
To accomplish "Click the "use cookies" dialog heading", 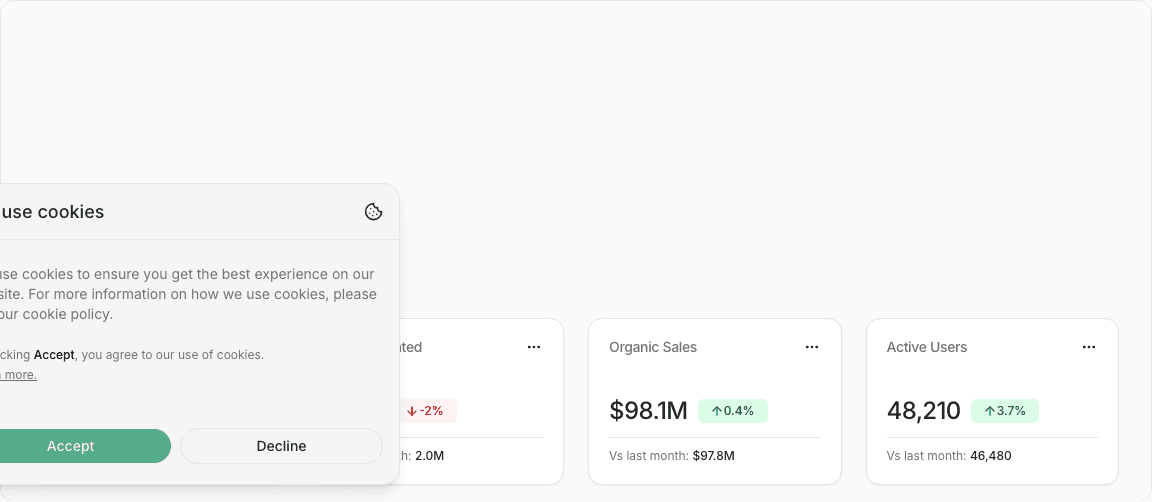I will coord(52,212).
